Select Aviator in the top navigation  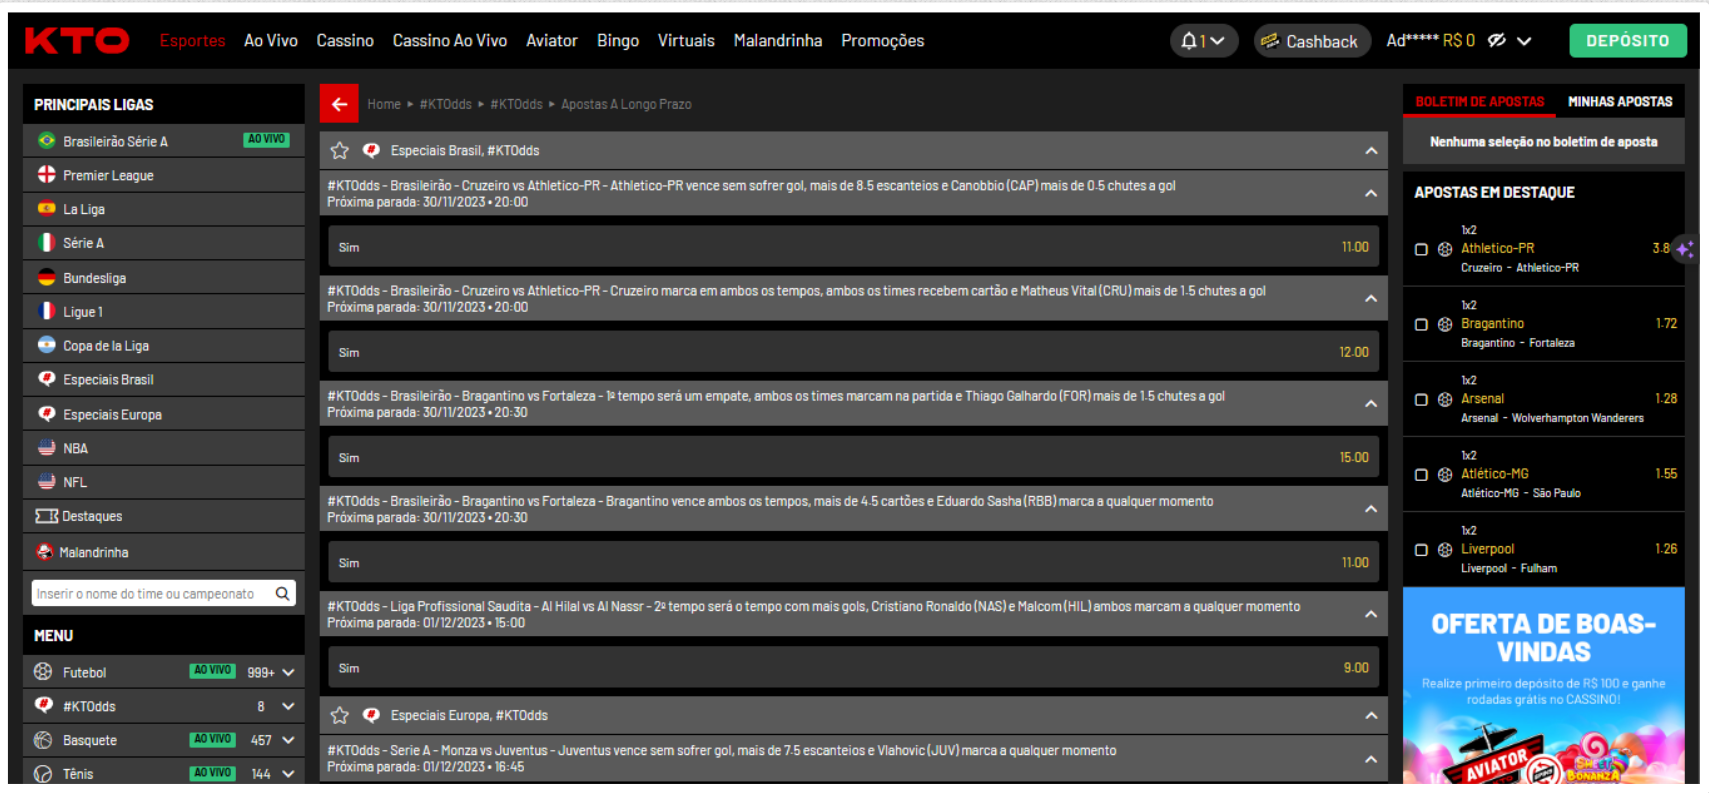[552, 41]
